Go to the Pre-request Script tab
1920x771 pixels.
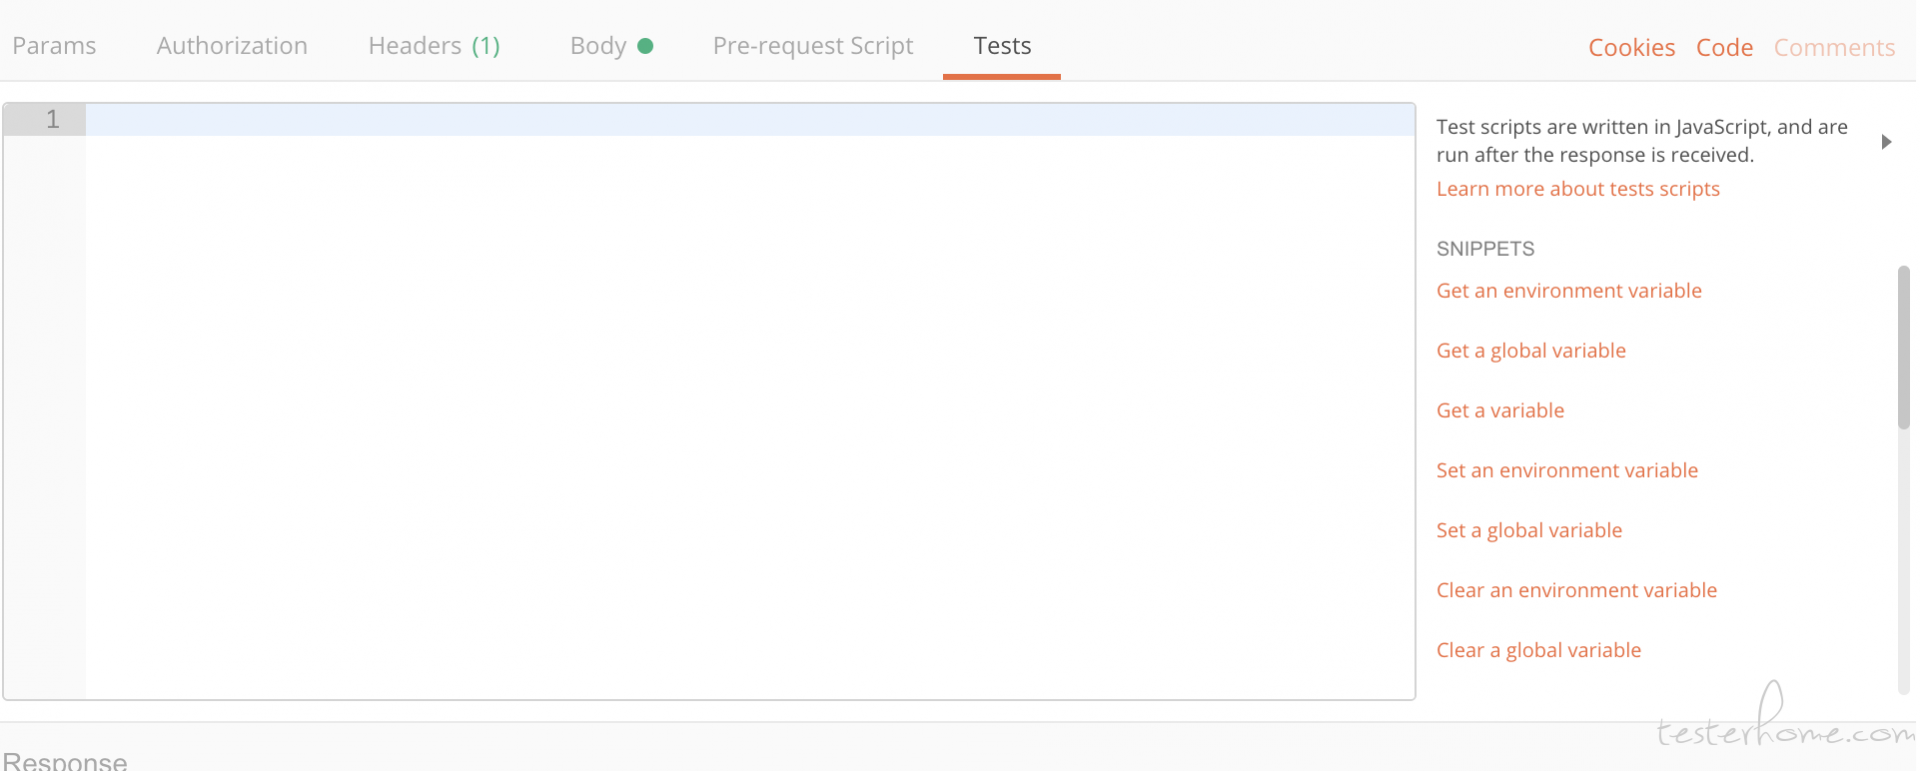click(x=813, y=46)
